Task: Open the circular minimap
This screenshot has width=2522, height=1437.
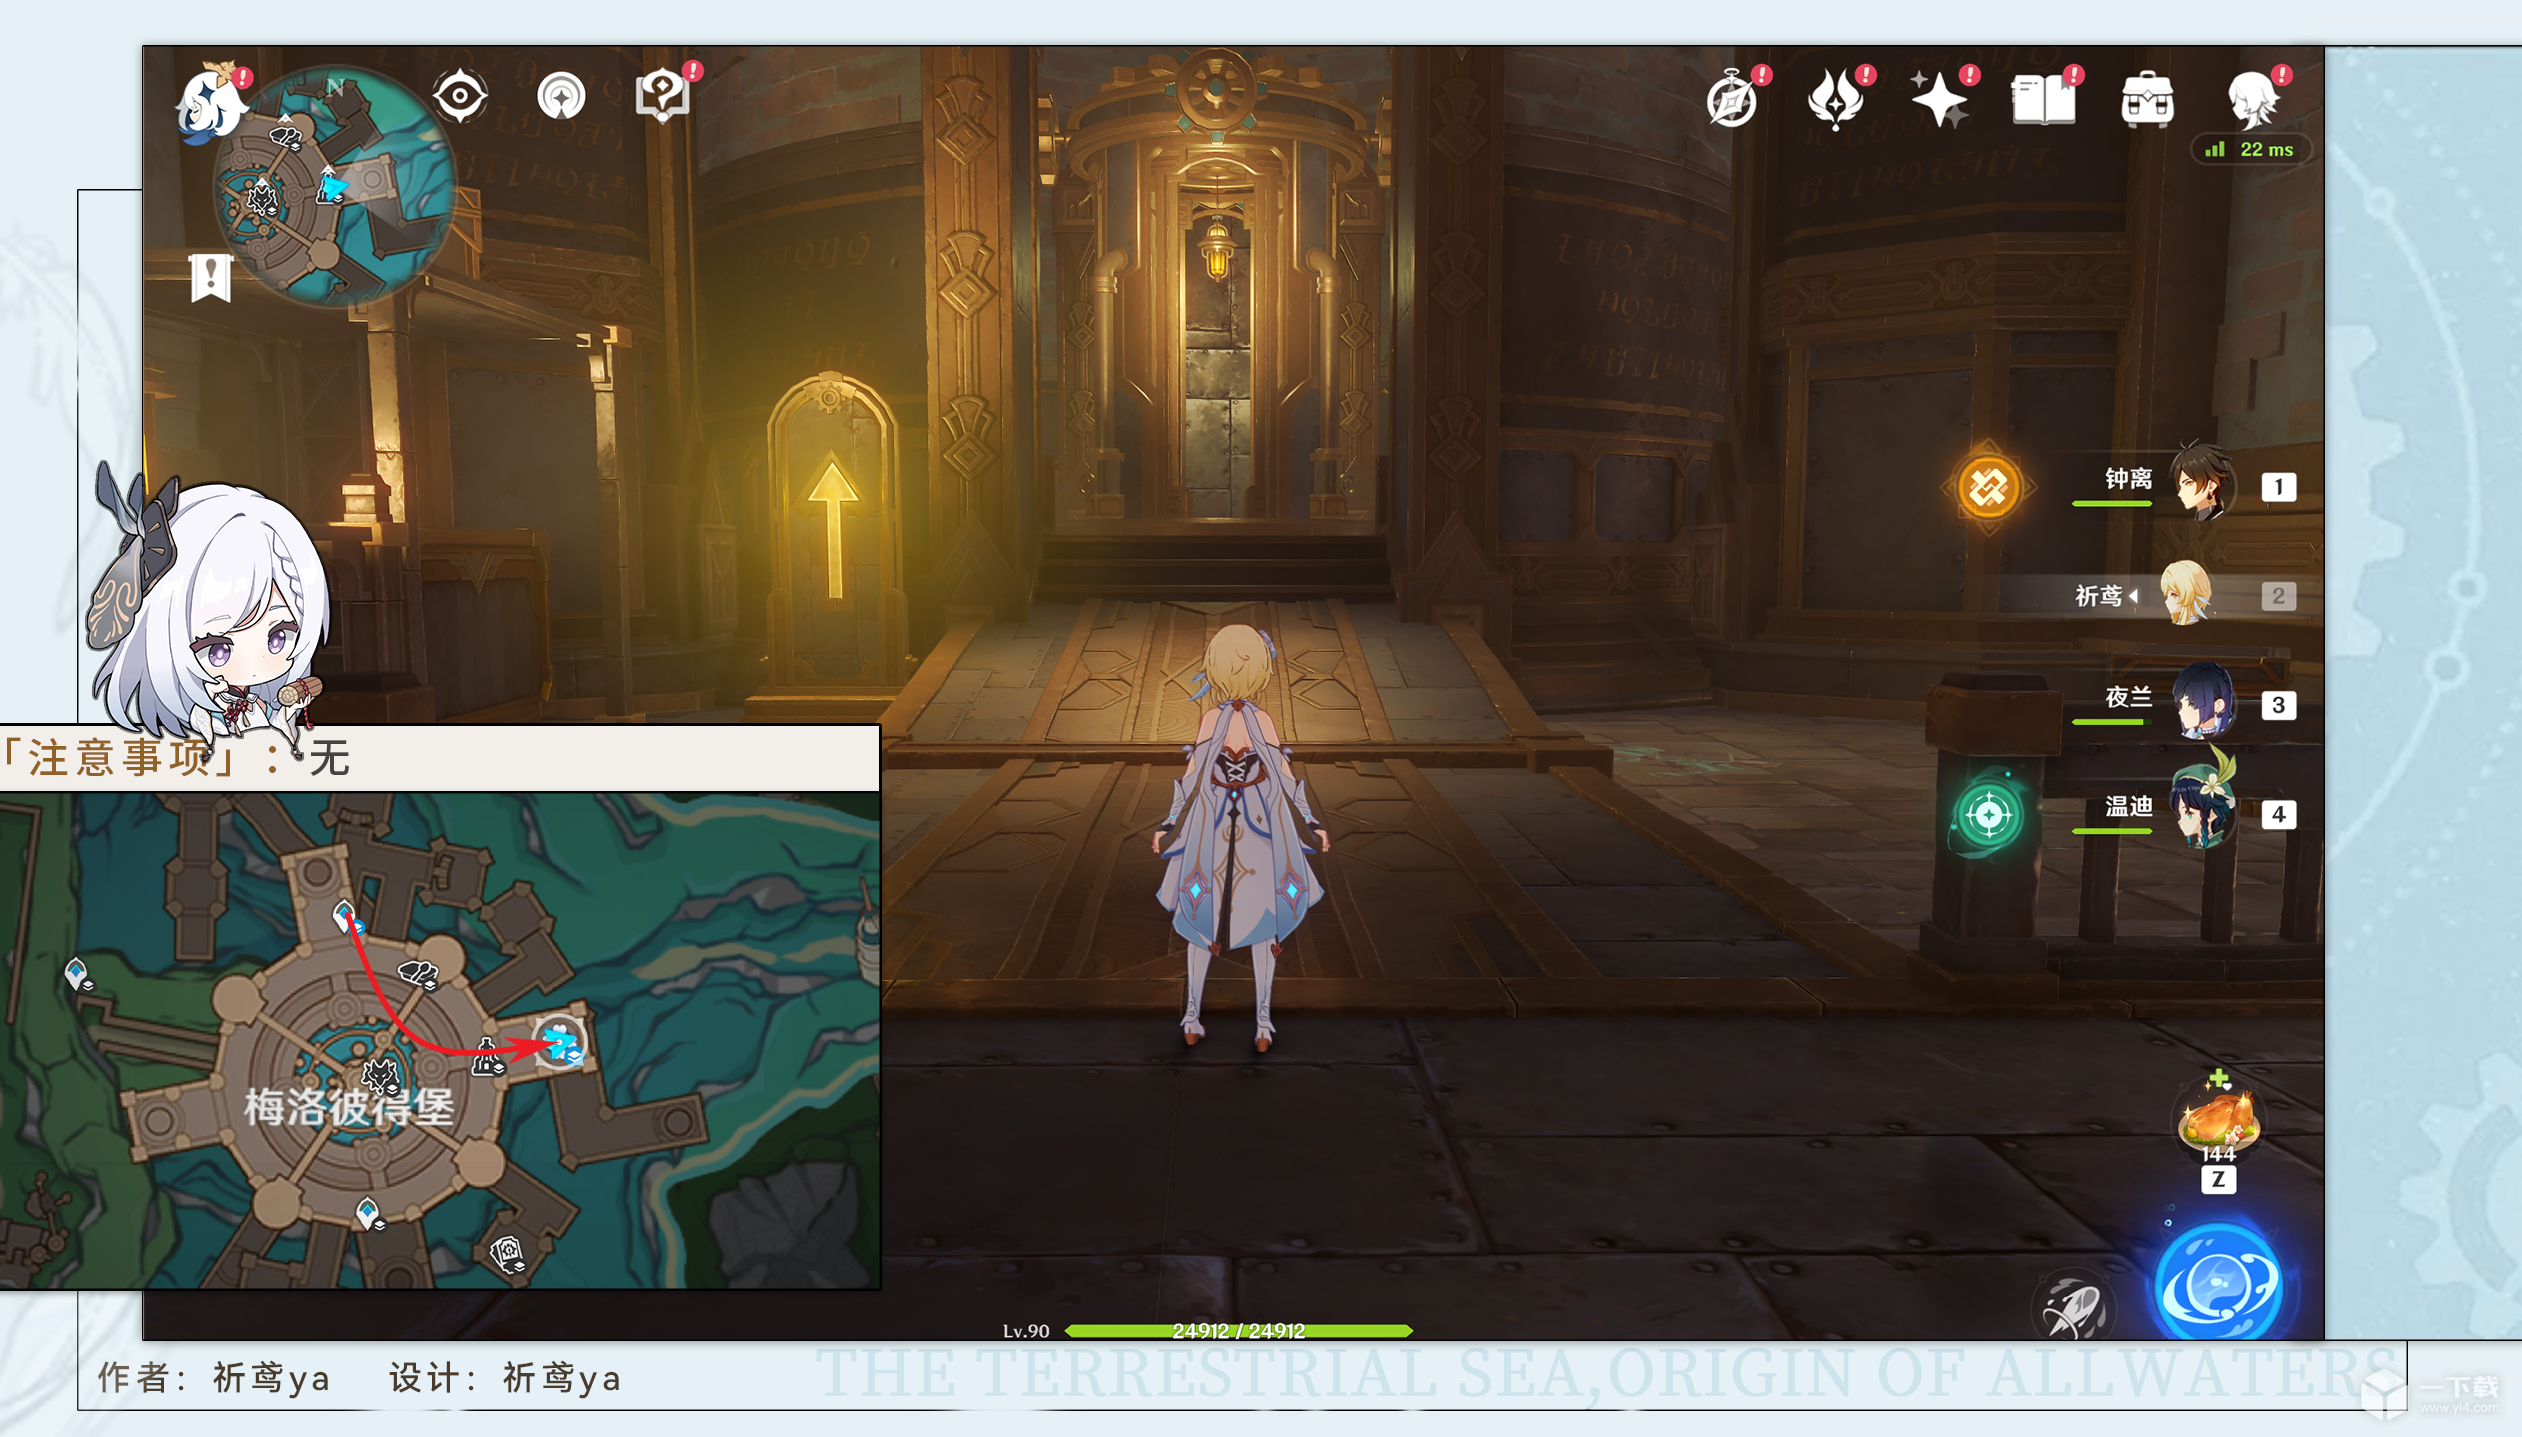Action: tap(335, 187)
